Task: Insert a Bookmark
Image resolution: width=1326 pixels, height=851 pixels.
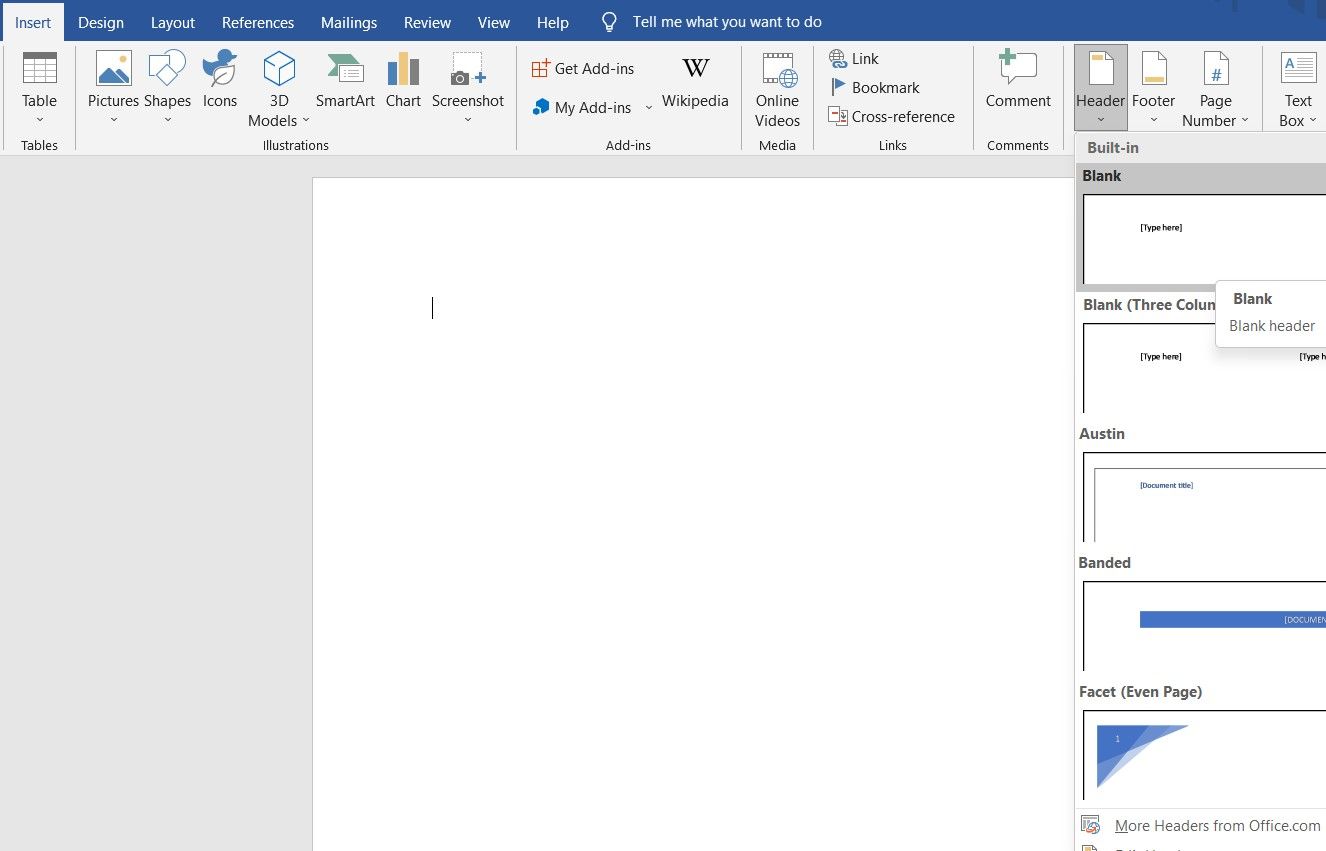Action: pos(883,87)
